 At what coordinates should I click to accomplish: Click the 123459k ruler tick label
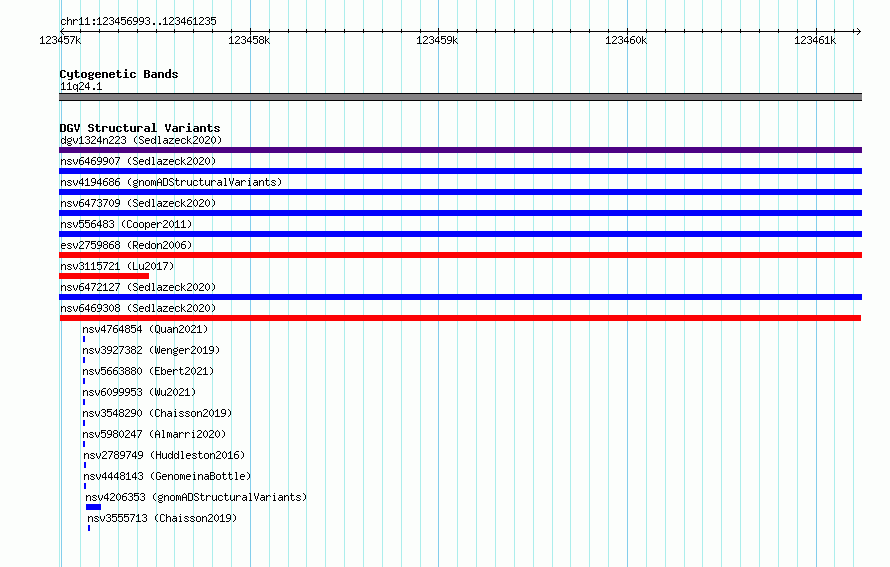[437, 40]
